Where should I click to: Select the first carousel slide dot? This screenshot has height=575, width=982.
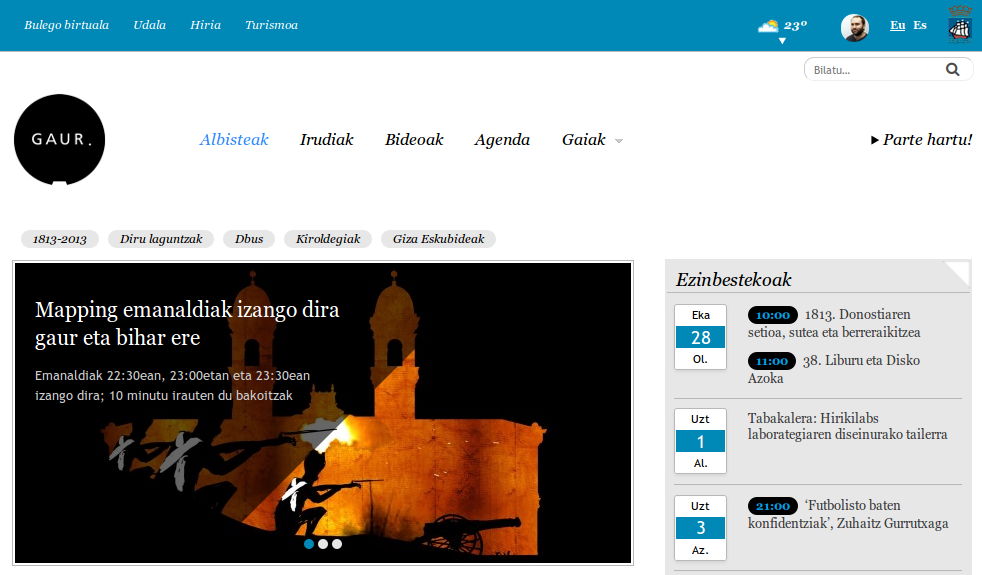309,544
